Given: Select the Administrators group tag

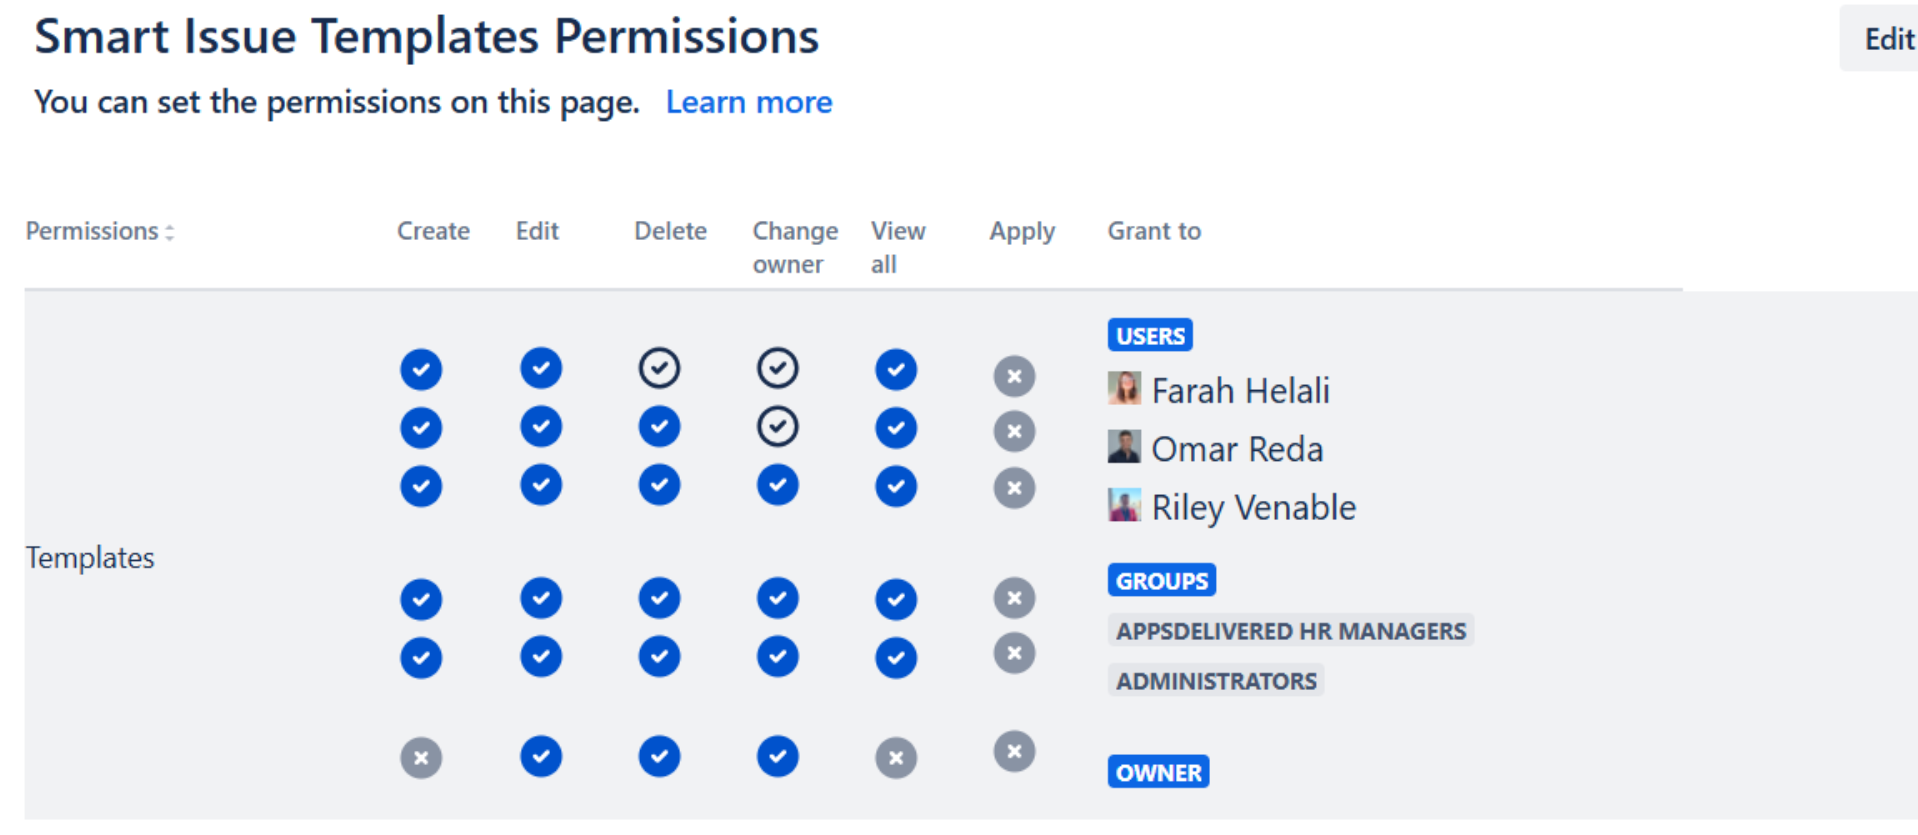Looking at the screenshot, I should coord(1216,681).
